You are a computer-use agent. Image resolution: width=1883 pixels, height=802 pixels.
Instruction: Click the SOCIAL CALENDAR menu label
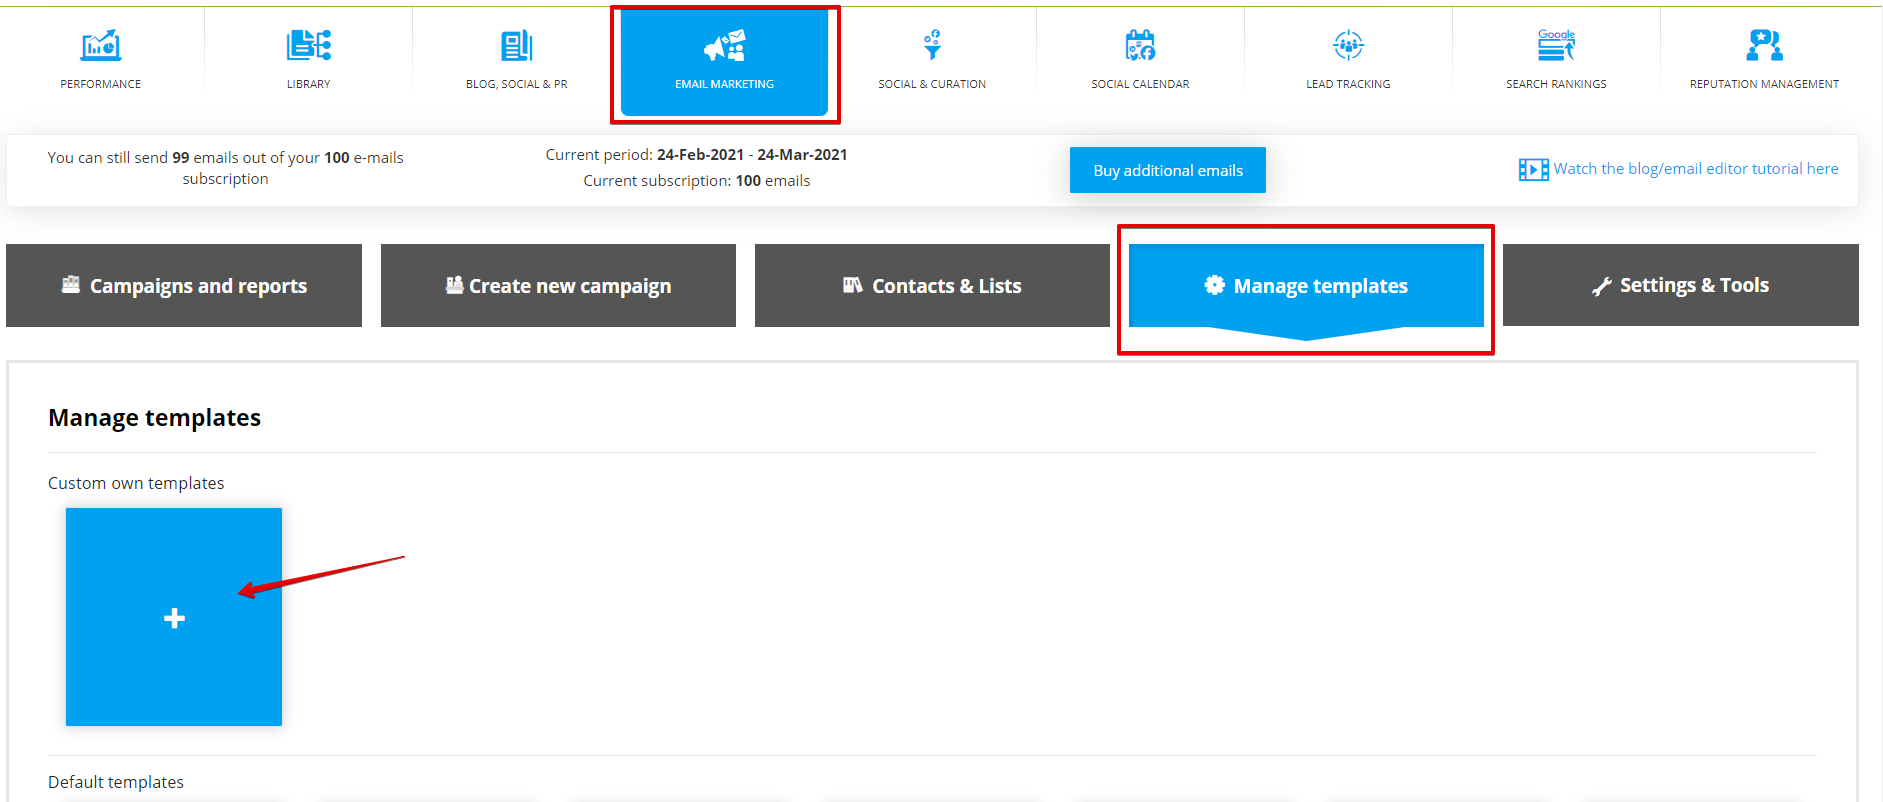click(1140, 84)
